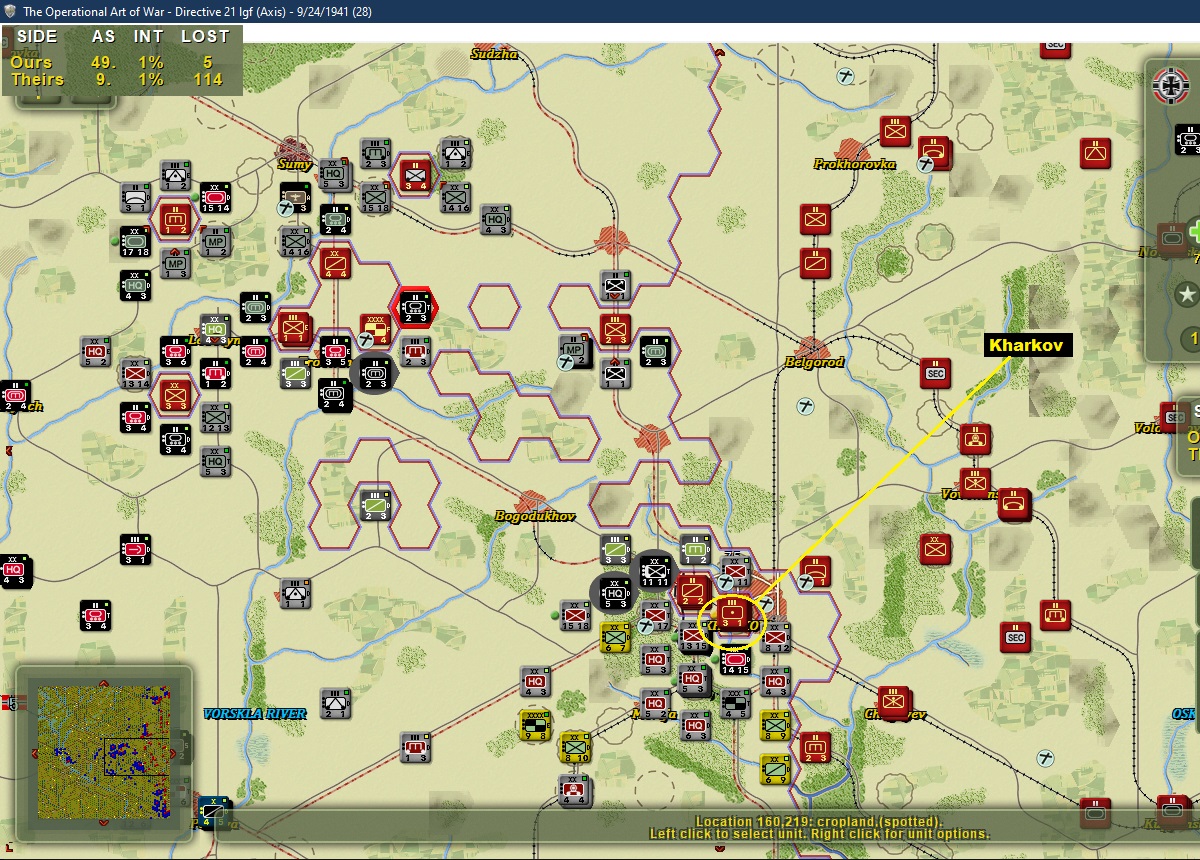1200x860 pixels.
Task: Select yellow XXXX 9-8 army unit
Action: point(534,725)
